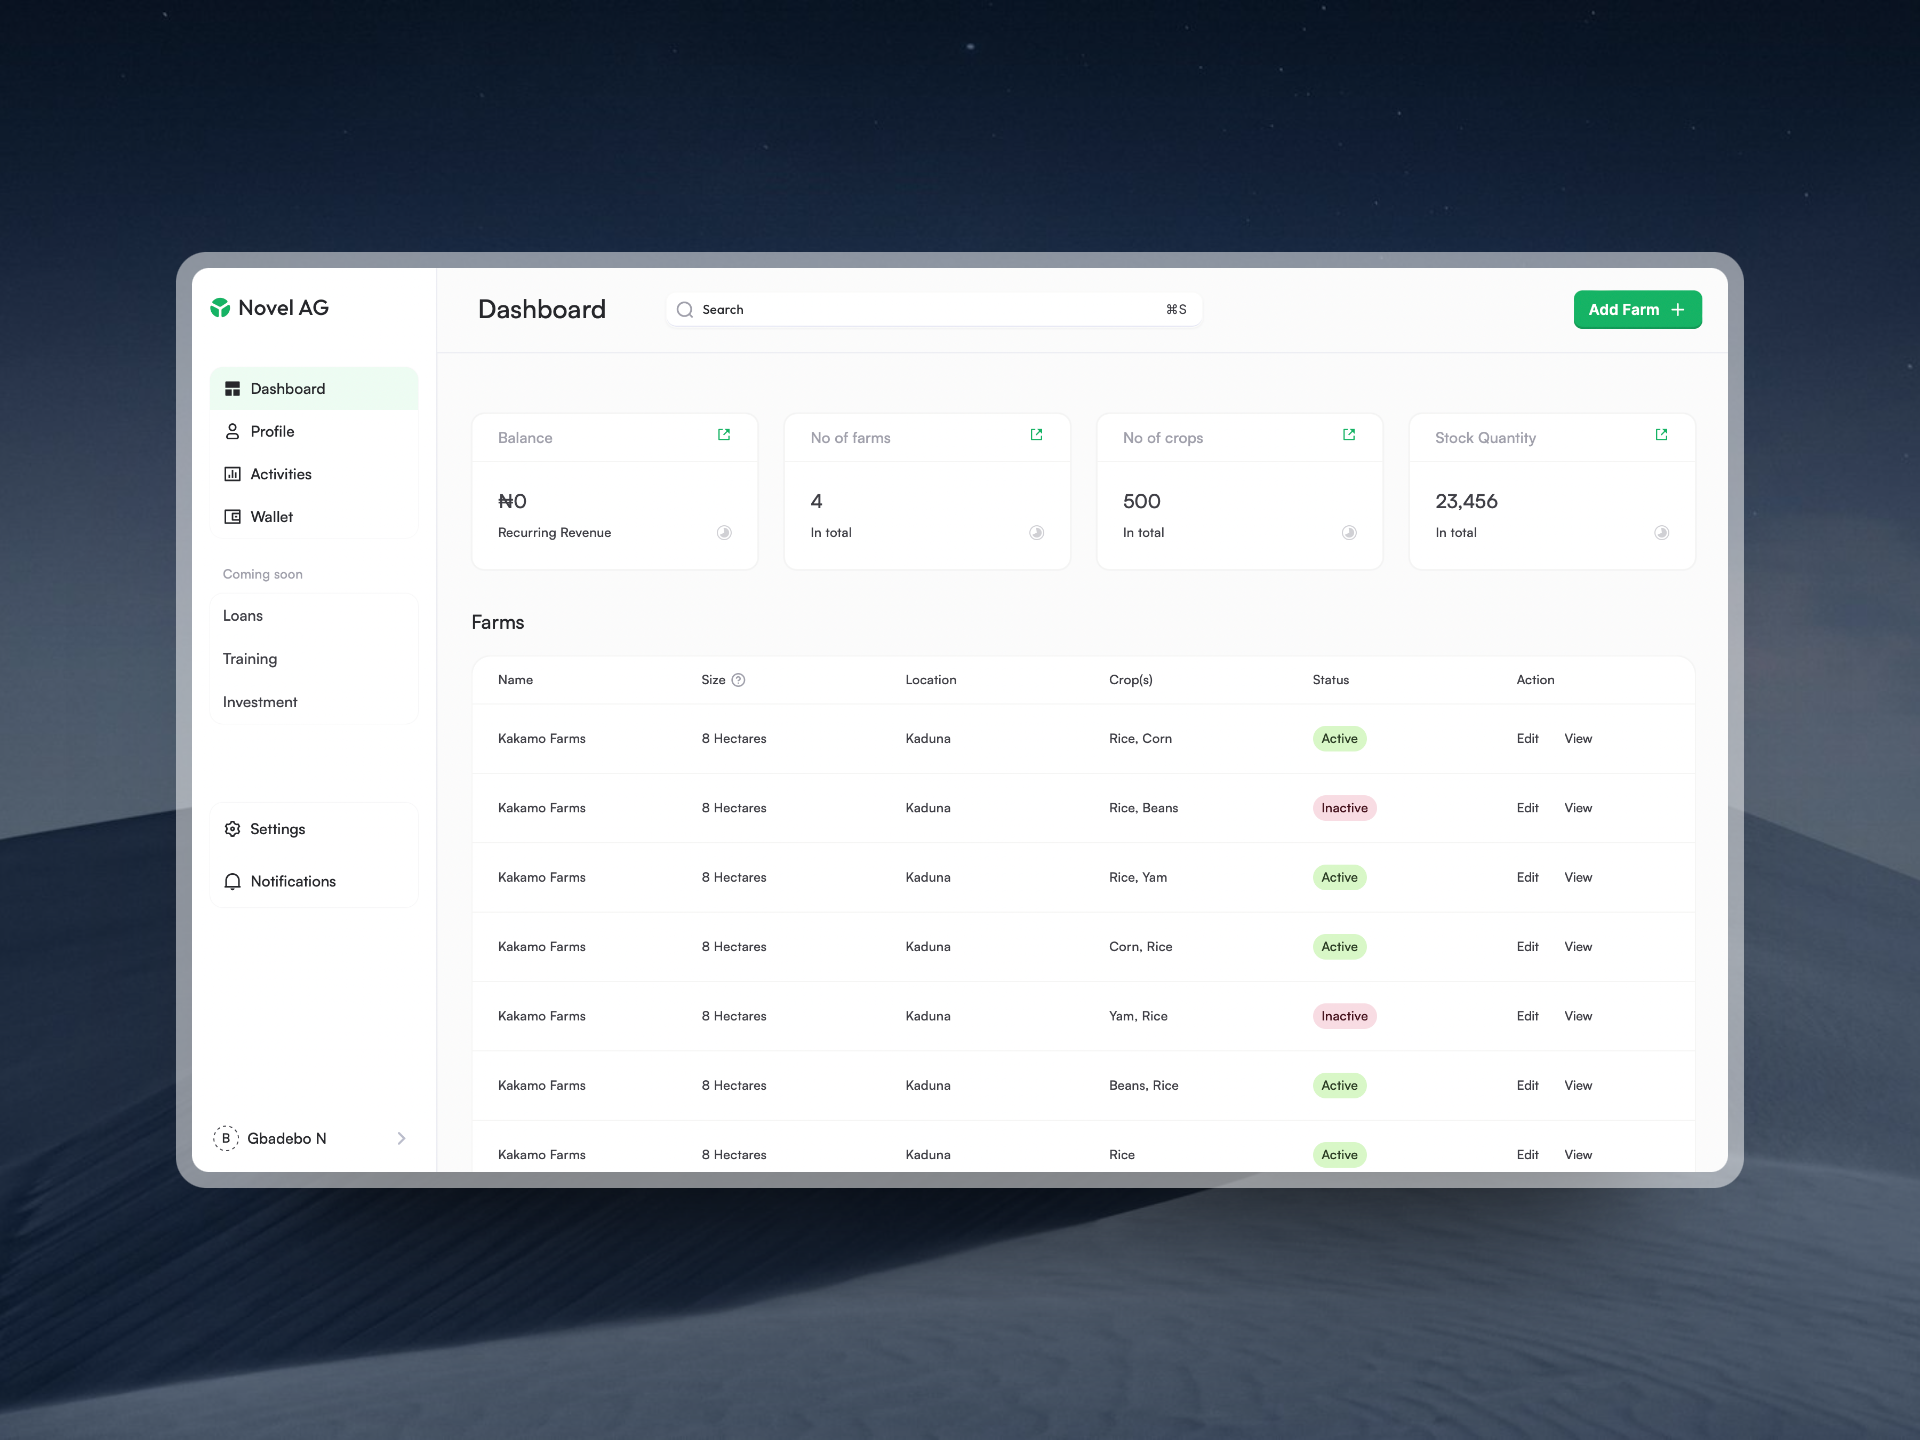1920x1440 pixels.
Task: View the Corn, Rice farm row
Action: coord(1578,947)
